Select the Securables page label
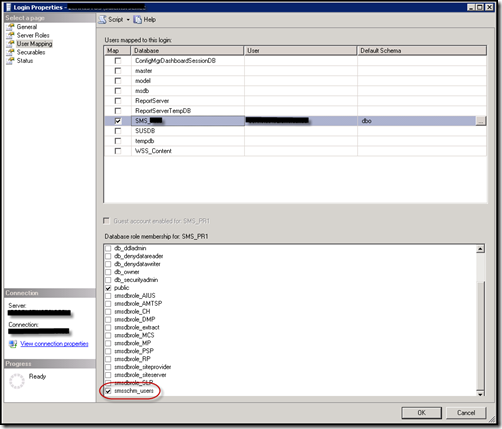Viewport: 502px width, 429px height. point(31,52)
